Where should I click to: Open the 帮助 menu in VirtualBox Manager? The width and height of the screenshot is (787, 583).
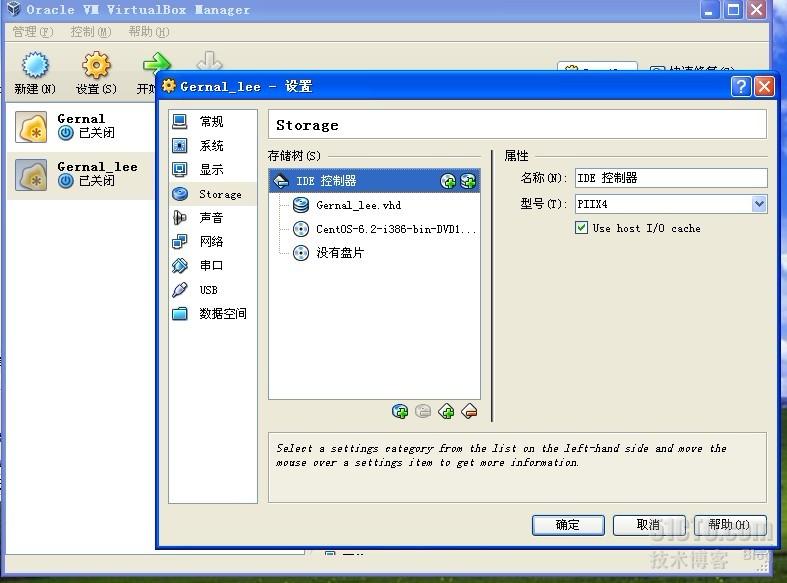point(149,32)
